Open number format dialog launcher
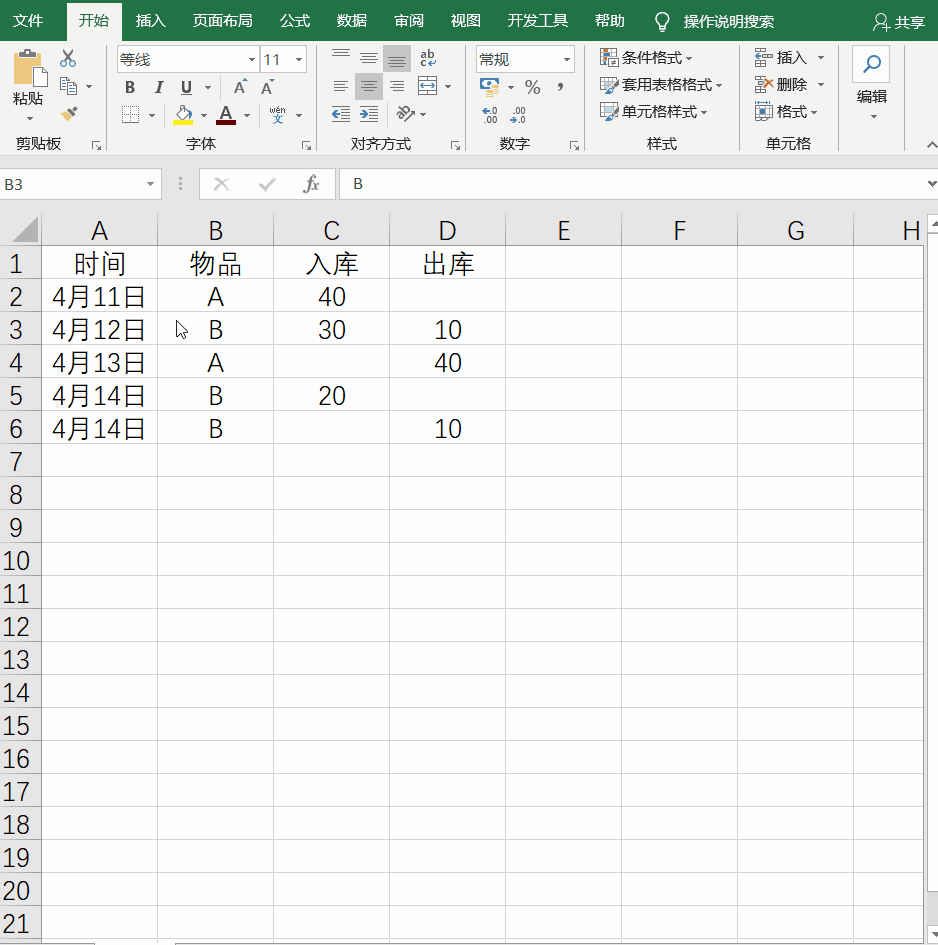 point(574,145)
